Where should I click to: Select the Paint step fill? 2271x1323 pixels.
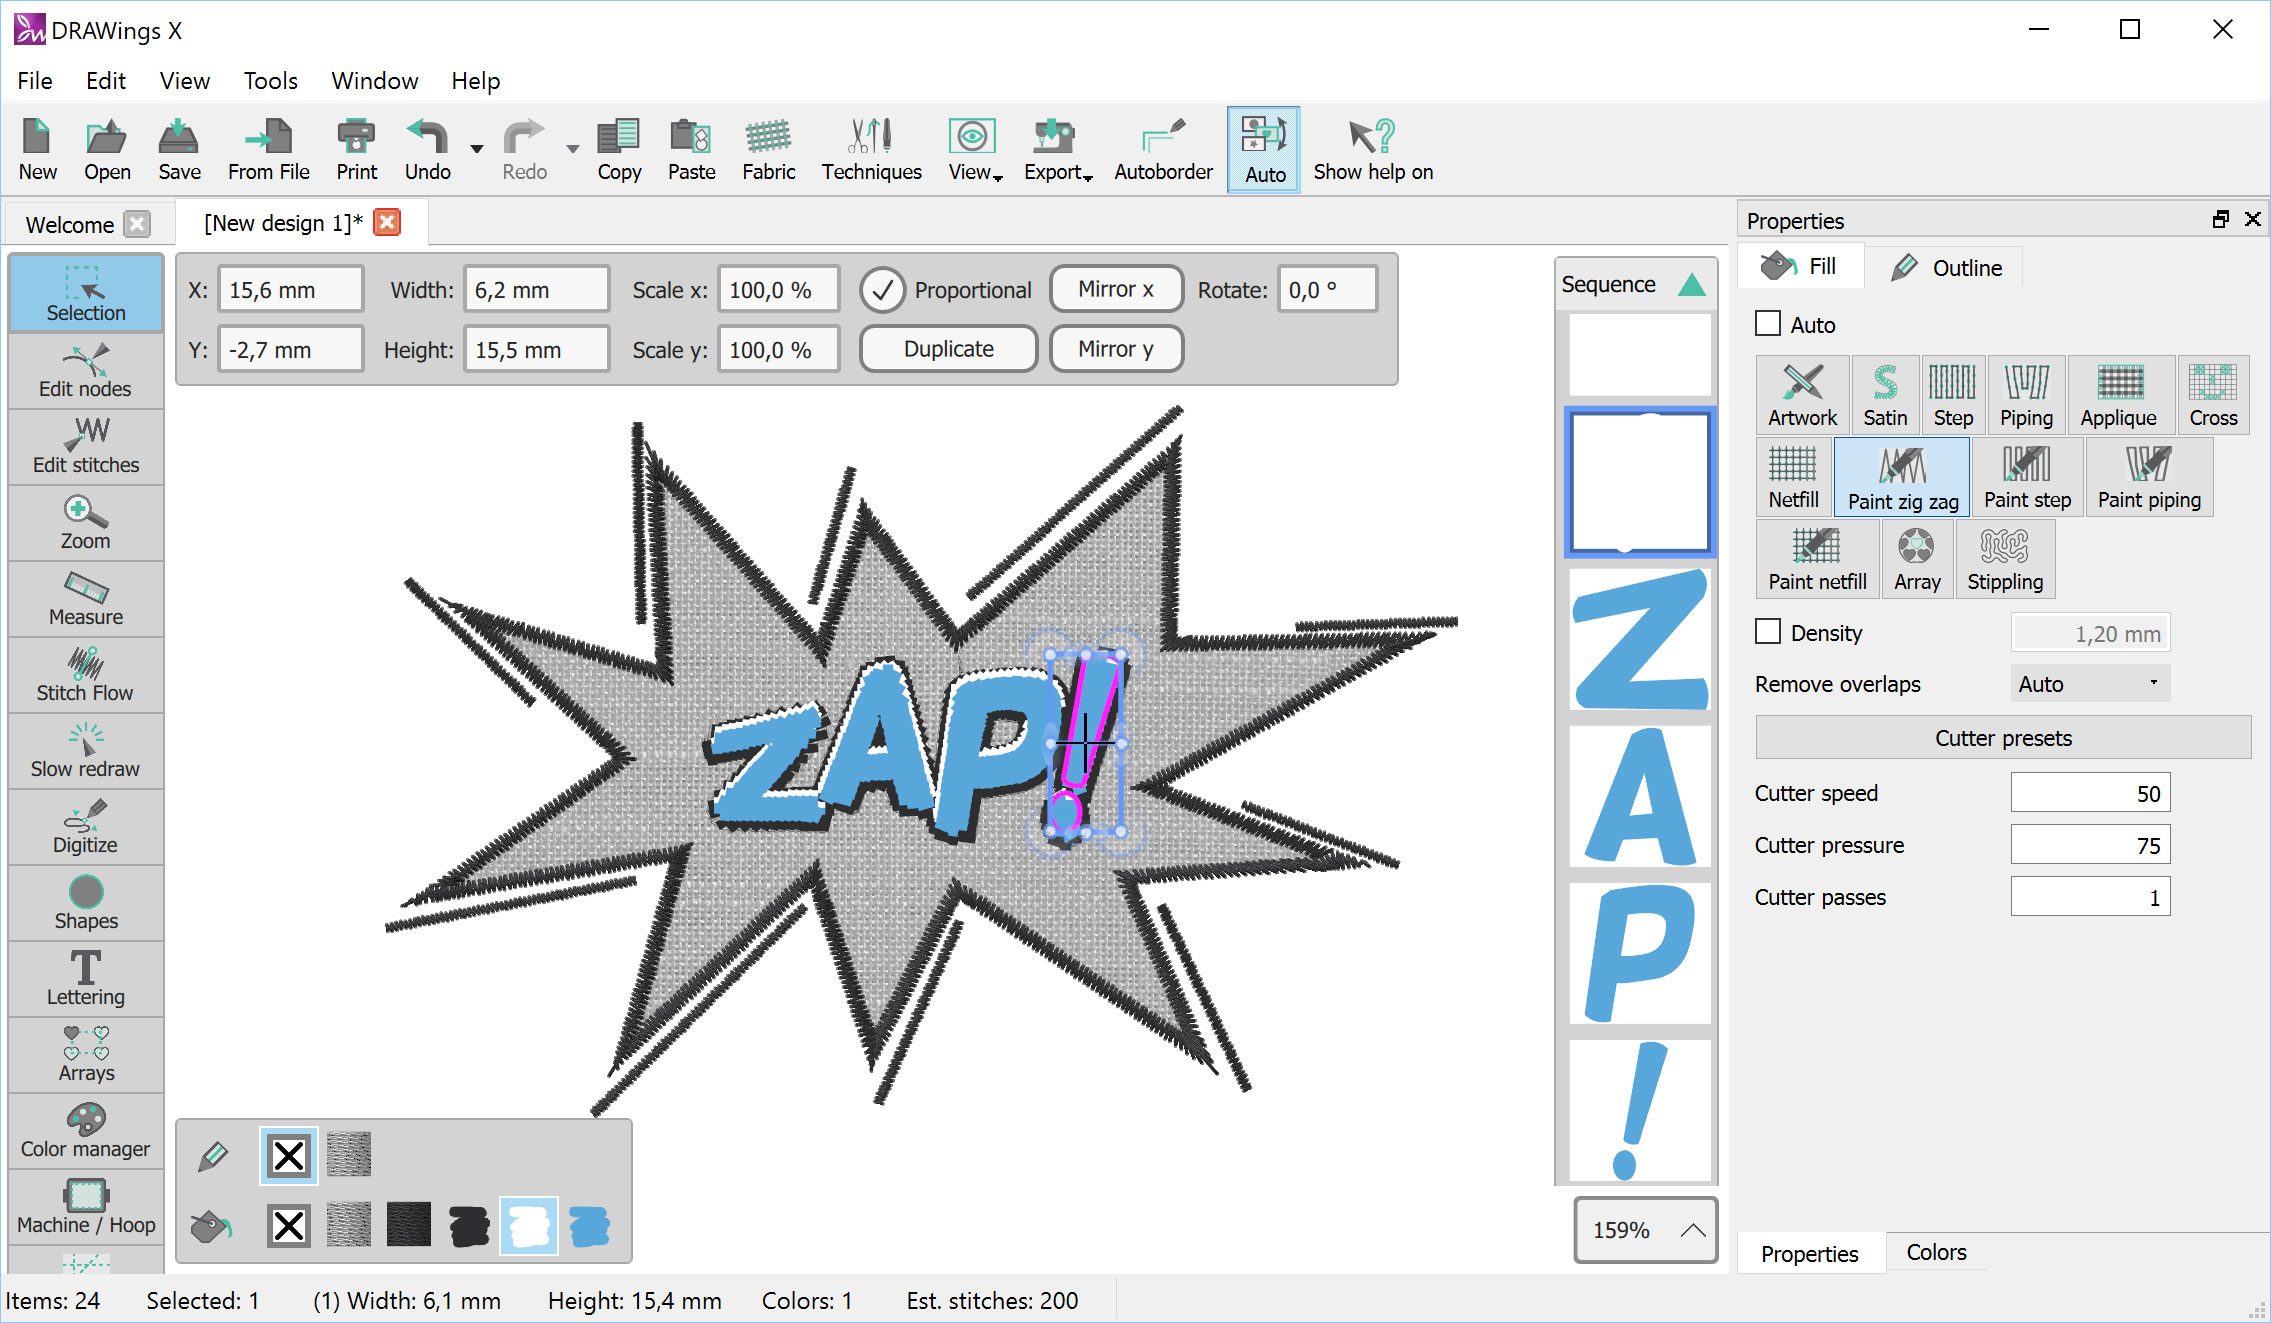(x=2027, y=477)
